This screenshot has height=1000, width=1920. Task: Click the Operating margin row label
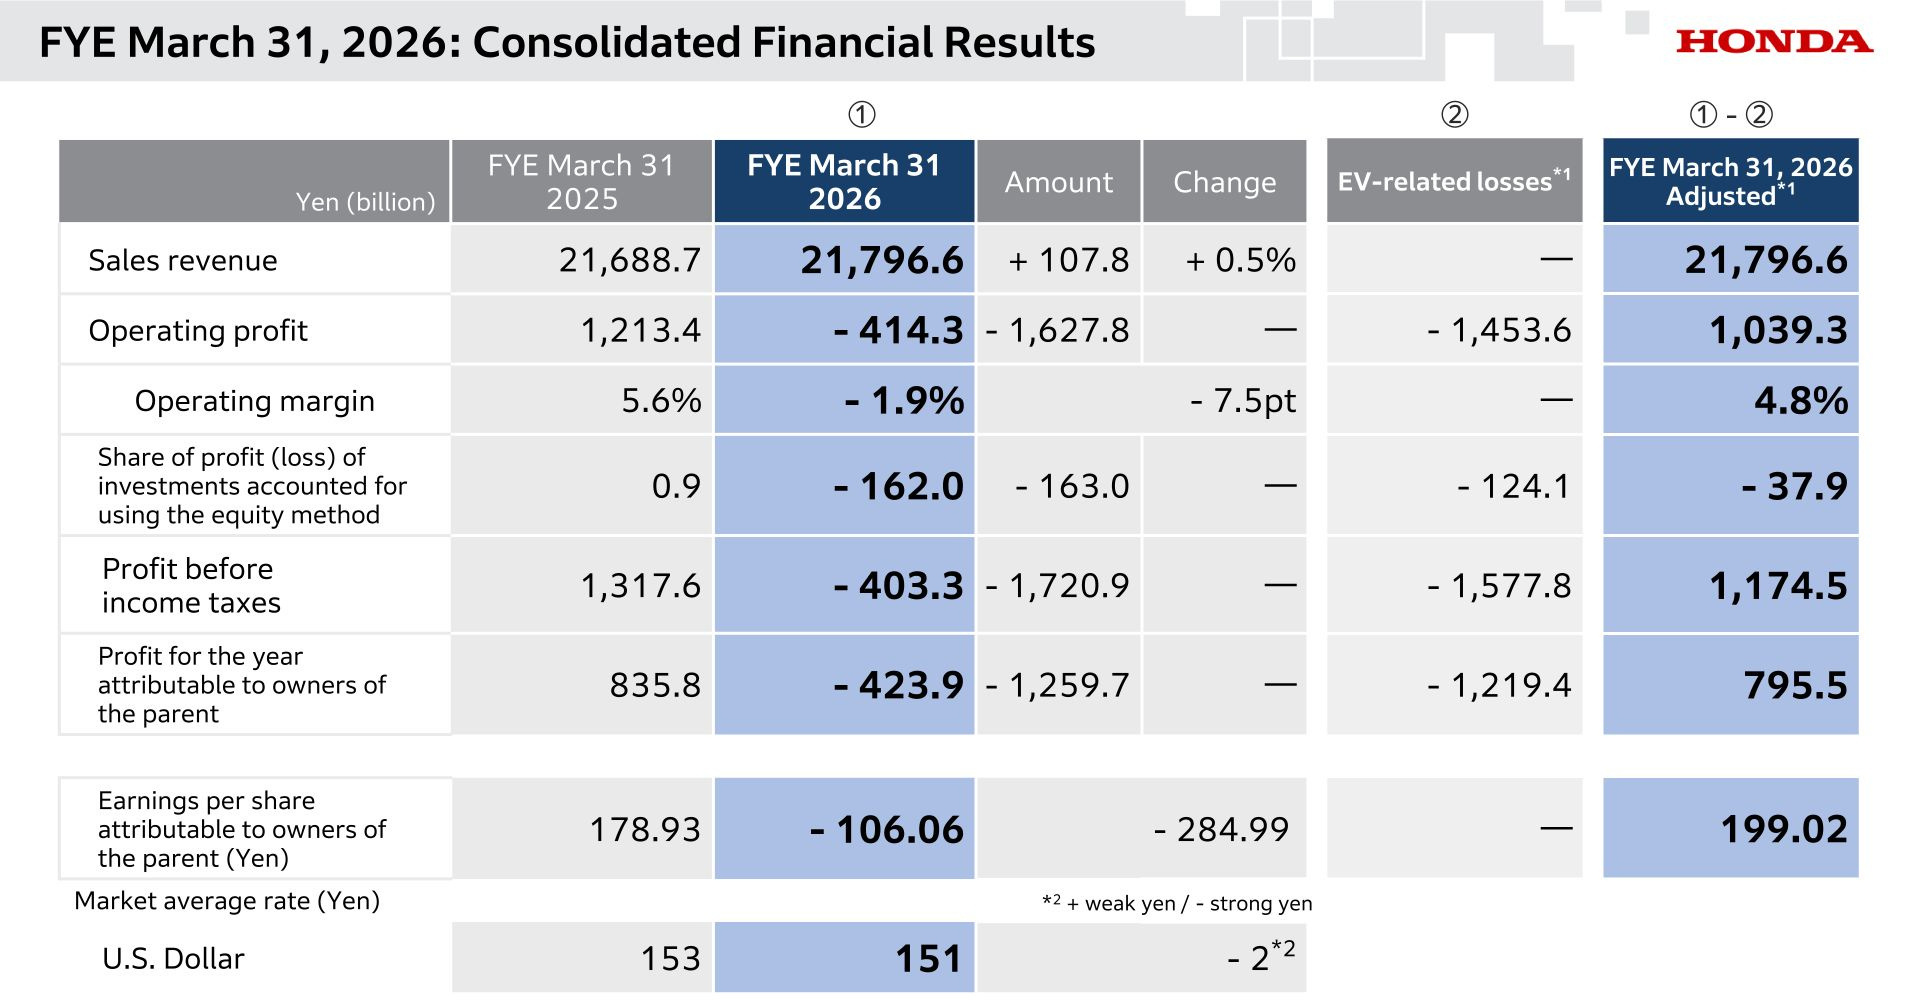point(254,400)
